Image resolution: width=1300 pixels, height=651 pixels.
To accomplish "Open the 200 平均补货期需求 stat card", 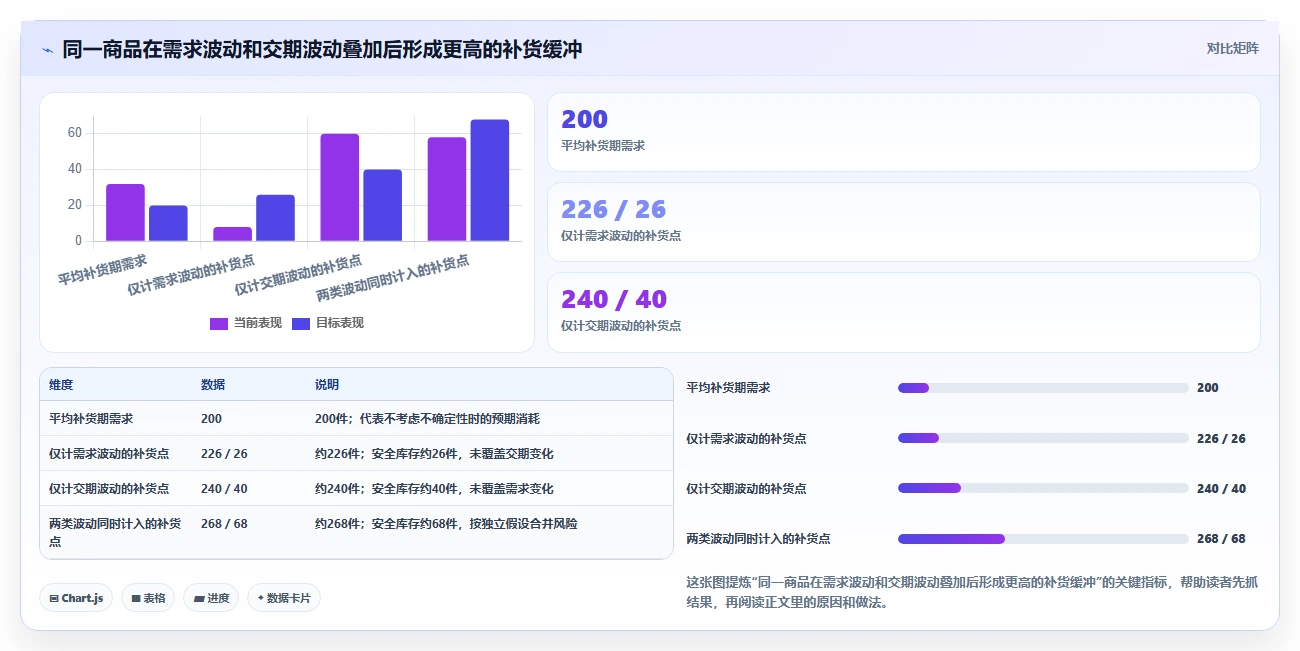I will (x=904, y=132).
